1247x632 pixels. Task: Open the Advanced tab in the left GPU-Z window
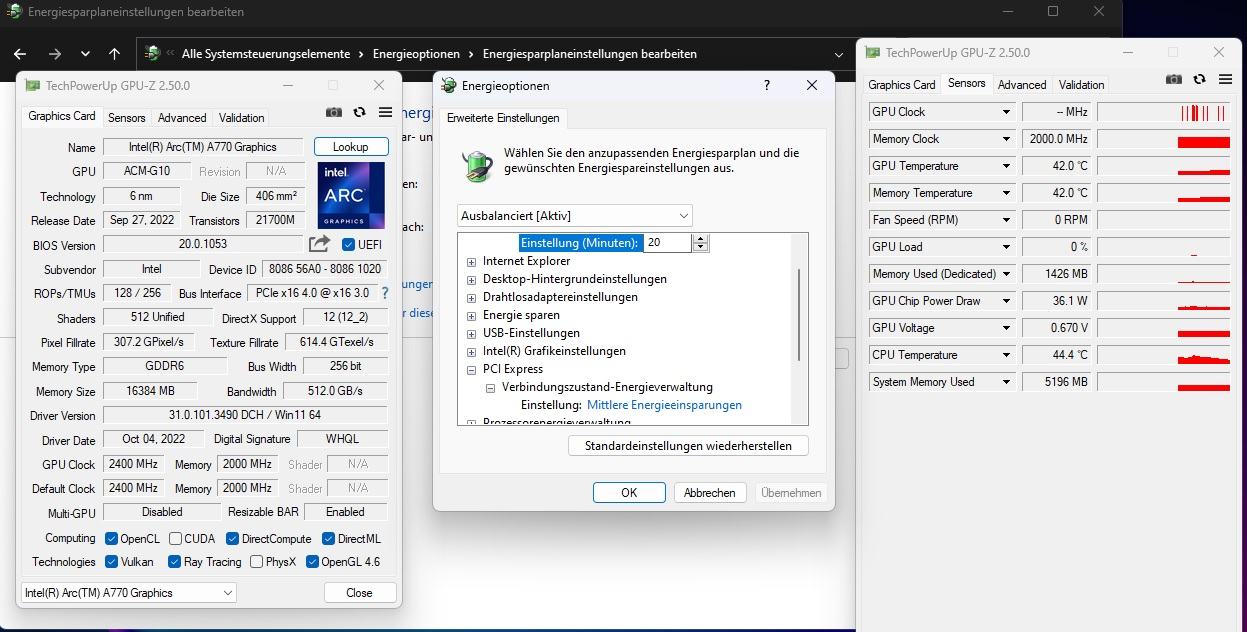coord(182,118)
